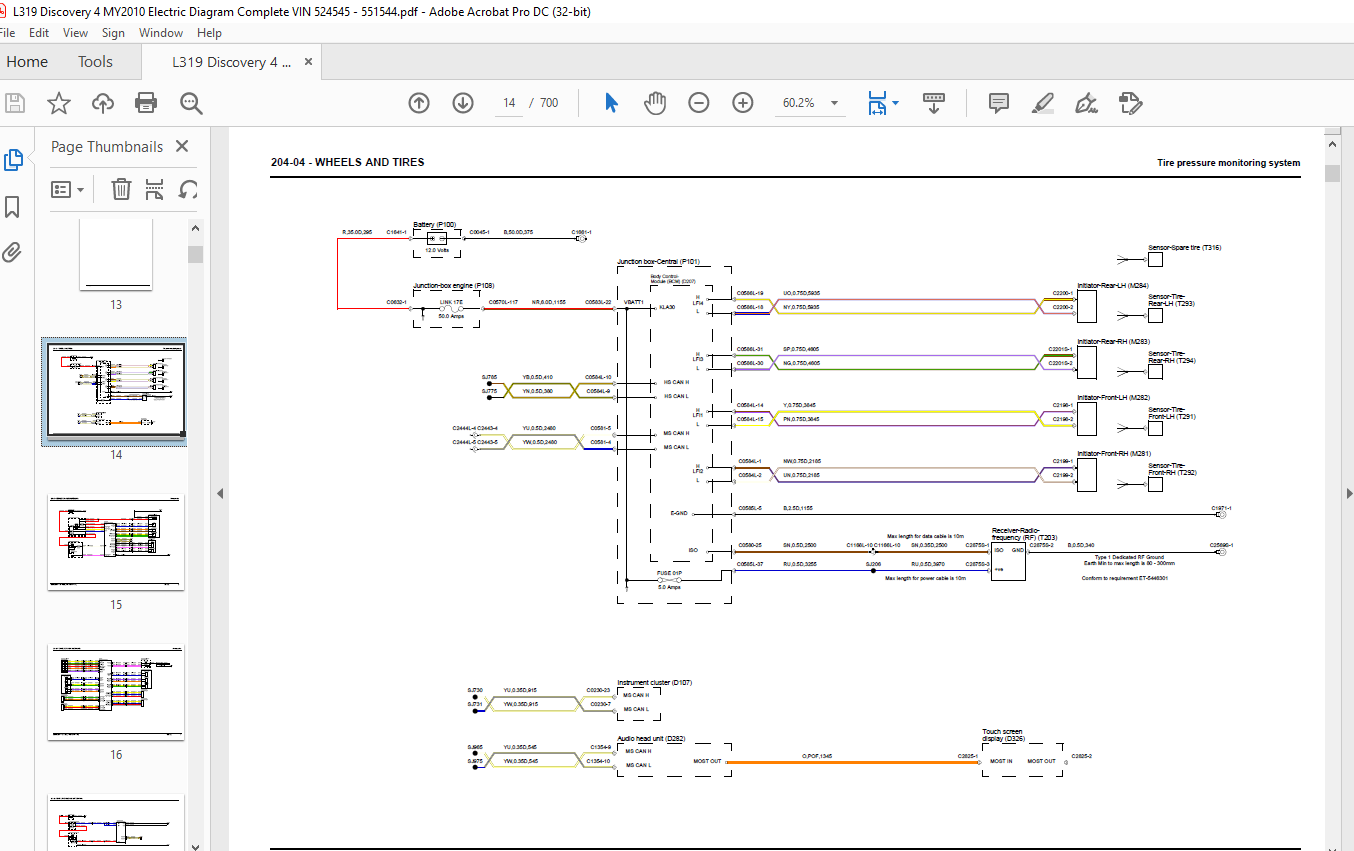Click the '204-04 - WHEELS AND TIRES' heading
Screen dimensions: 1354x851
(347, 162)
